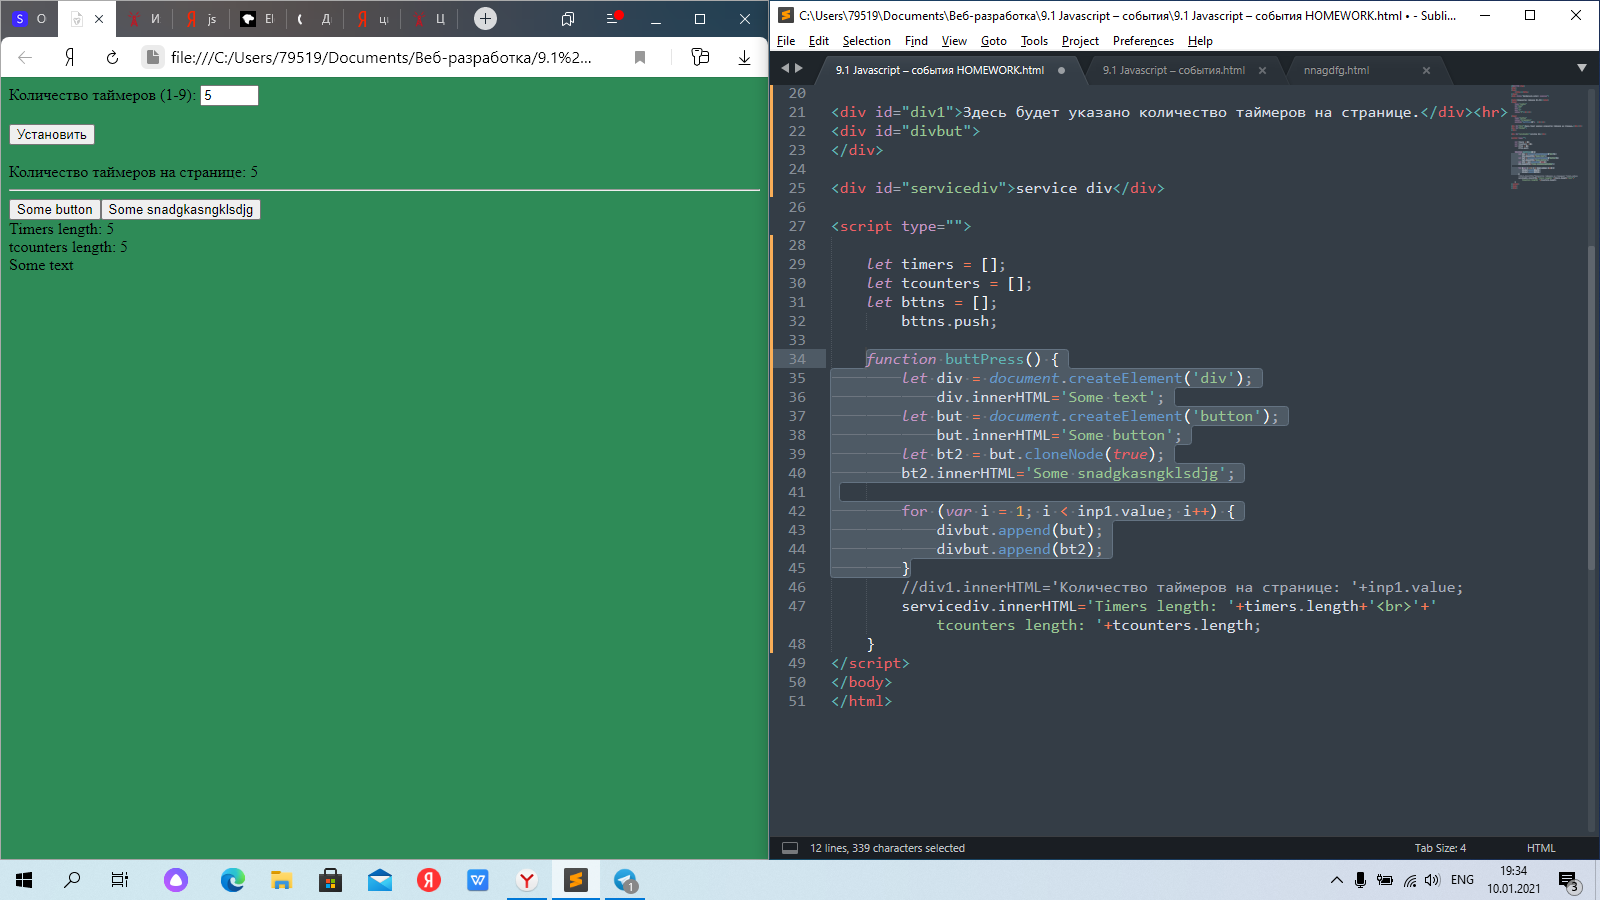
Task: Reload the page in Yandex Browser
Action: pos(112,57)
